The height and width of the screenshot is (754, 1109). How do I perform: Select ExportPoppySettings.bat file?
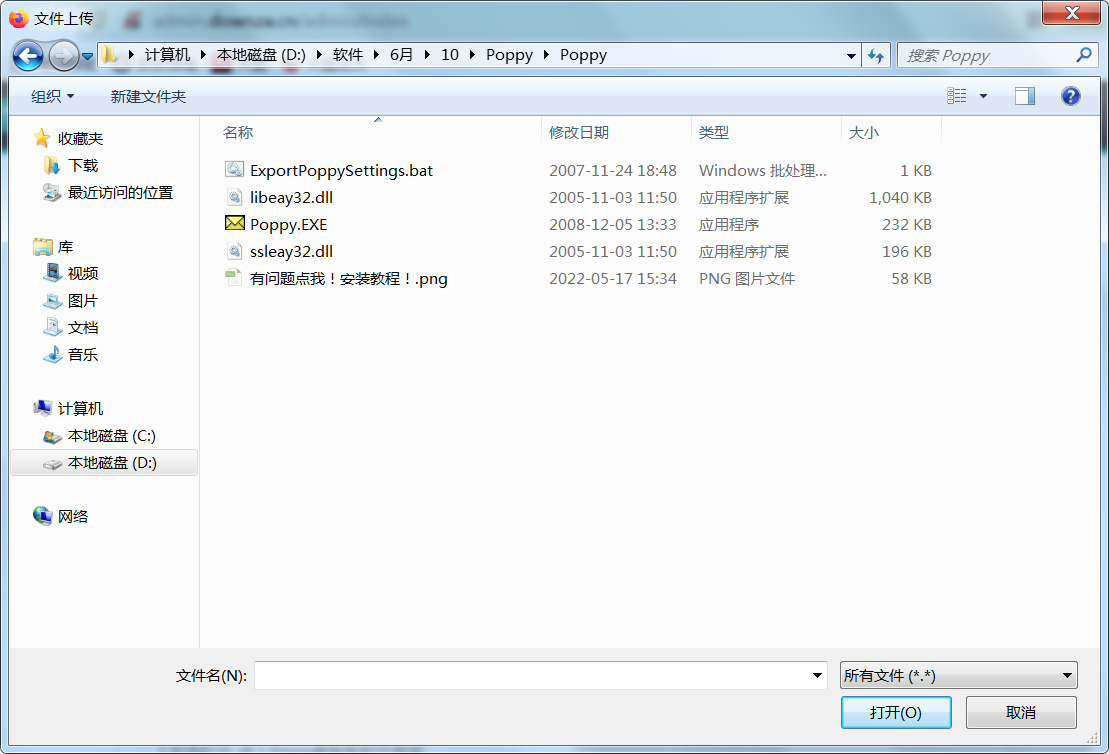(x=329, y=170)
